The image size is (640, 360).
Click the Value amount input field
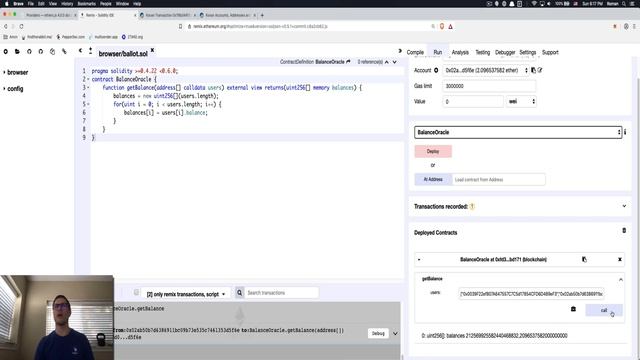click(473, 101)
